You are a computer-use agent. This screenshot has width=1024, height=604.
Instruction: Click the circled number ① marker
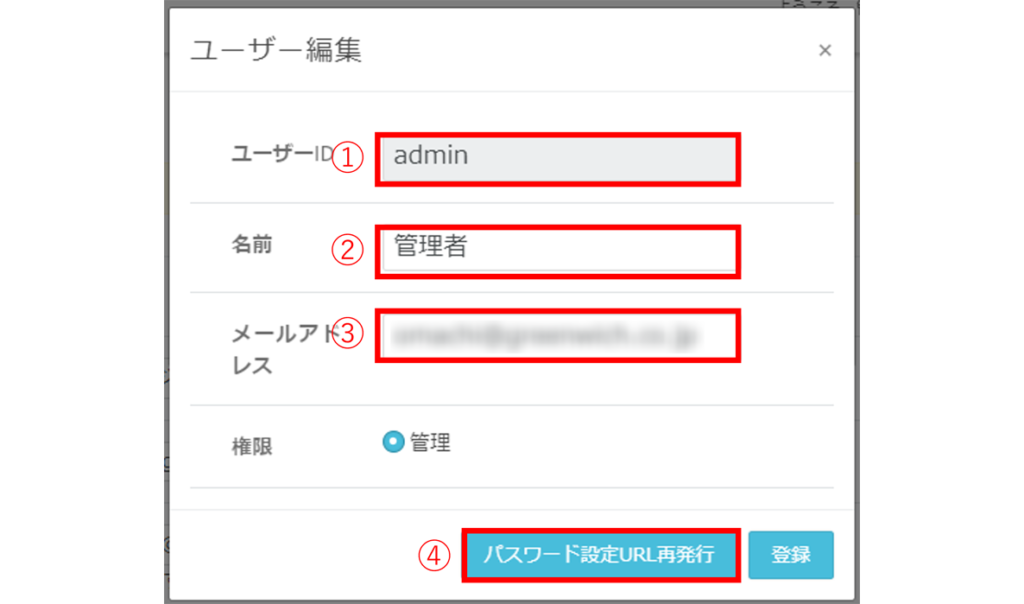(x=346, y=157)
